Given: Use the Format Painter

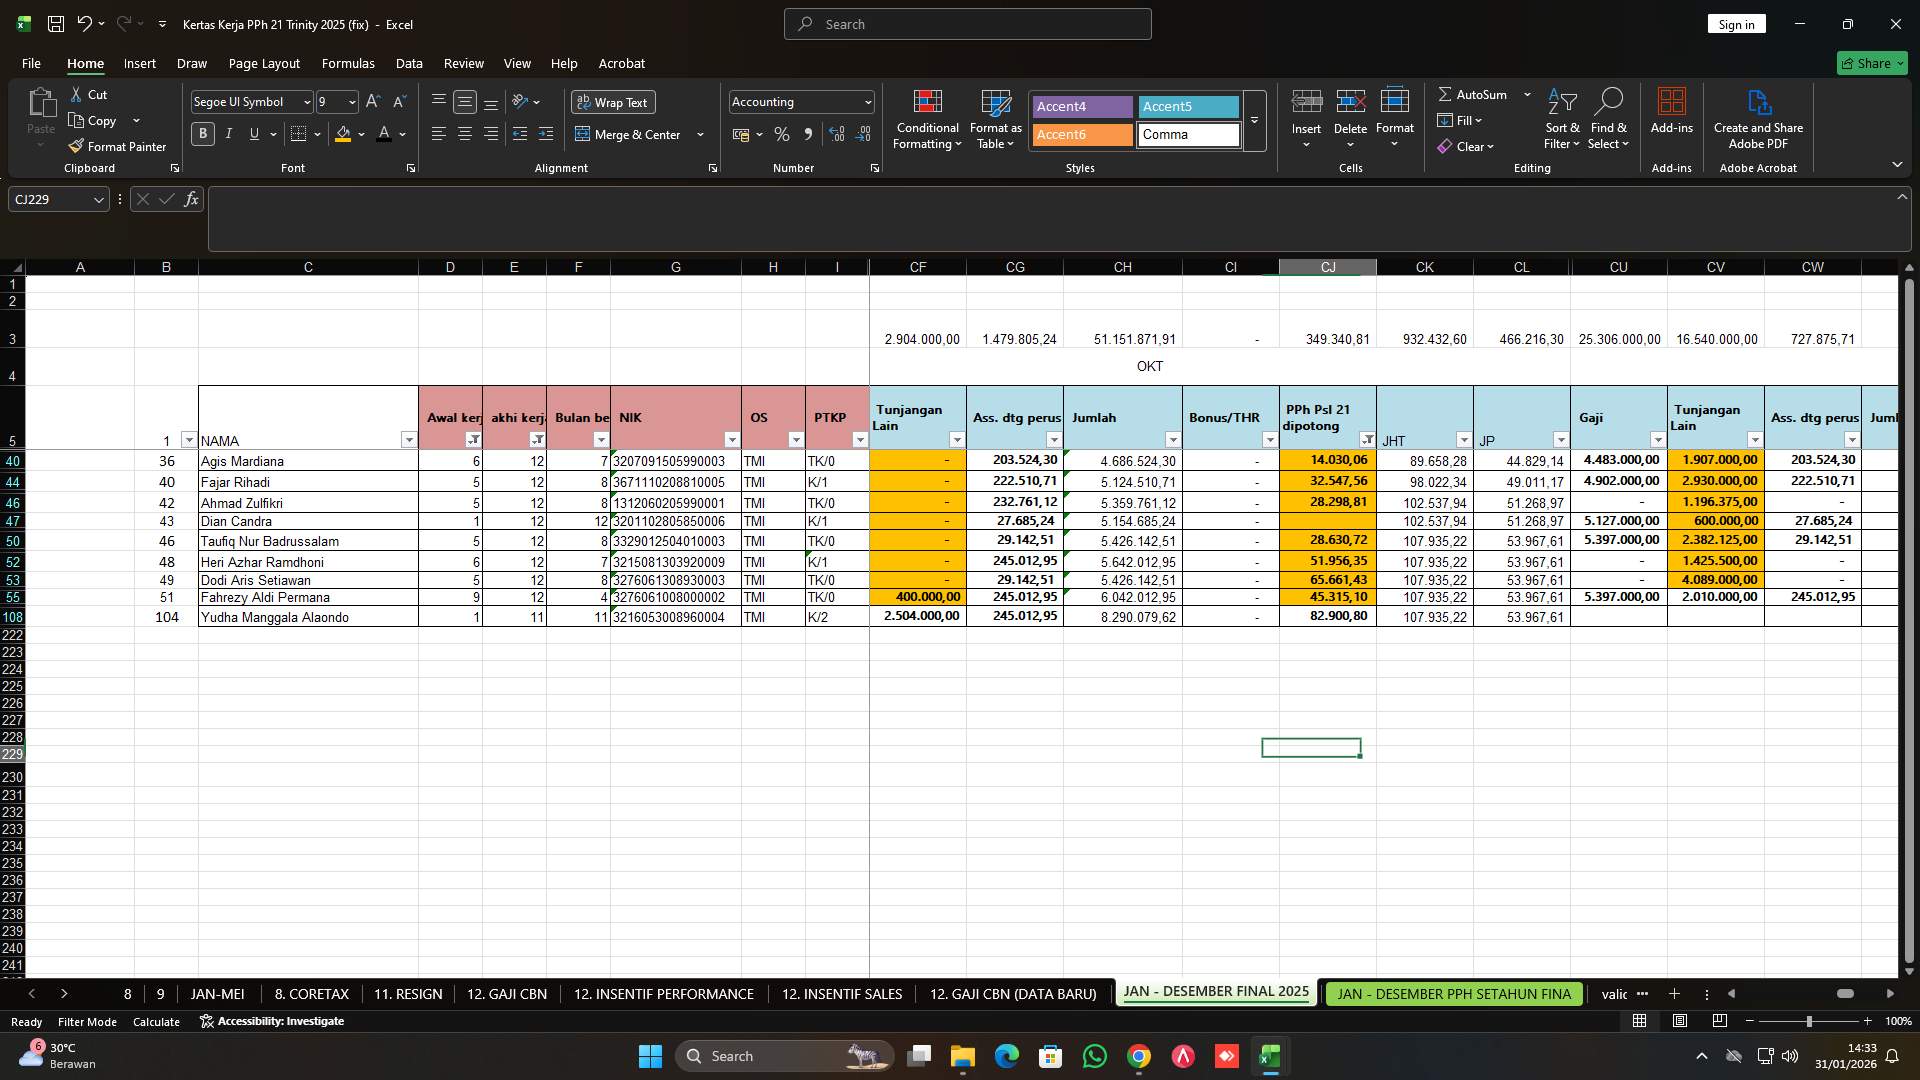Looking at the screenshot, I should pos(117,146).
